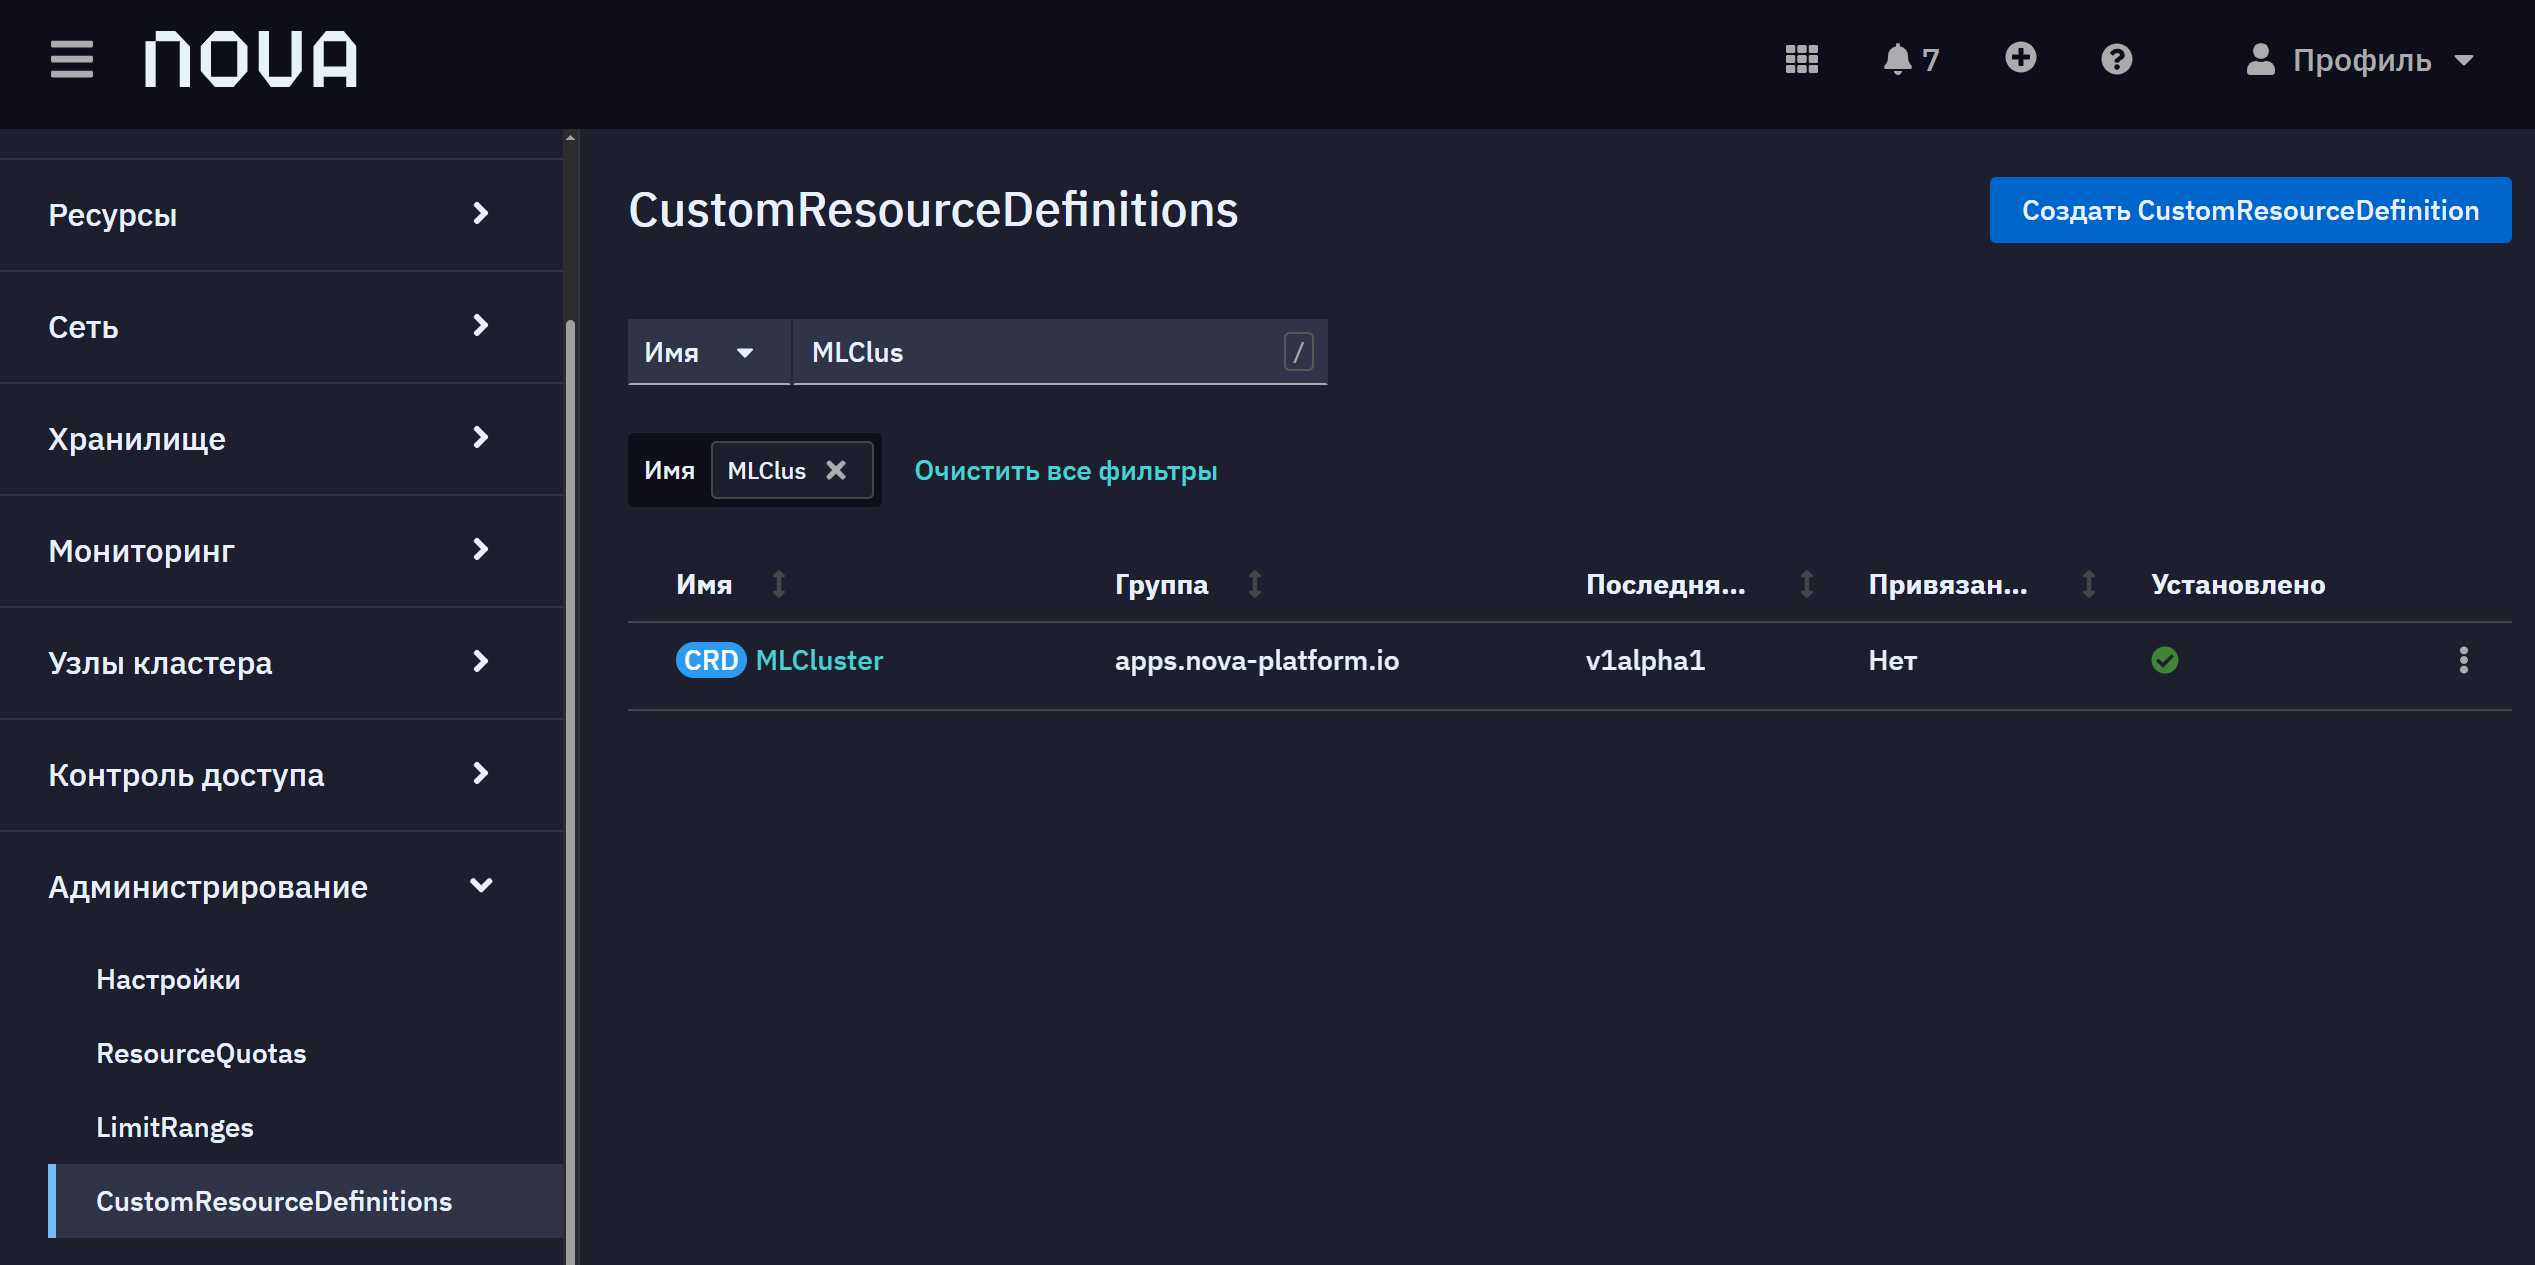Open the Профиль user dropdown
Screen dimensions: 2535x1265
pyautogui.click(x=2361, y=60)
